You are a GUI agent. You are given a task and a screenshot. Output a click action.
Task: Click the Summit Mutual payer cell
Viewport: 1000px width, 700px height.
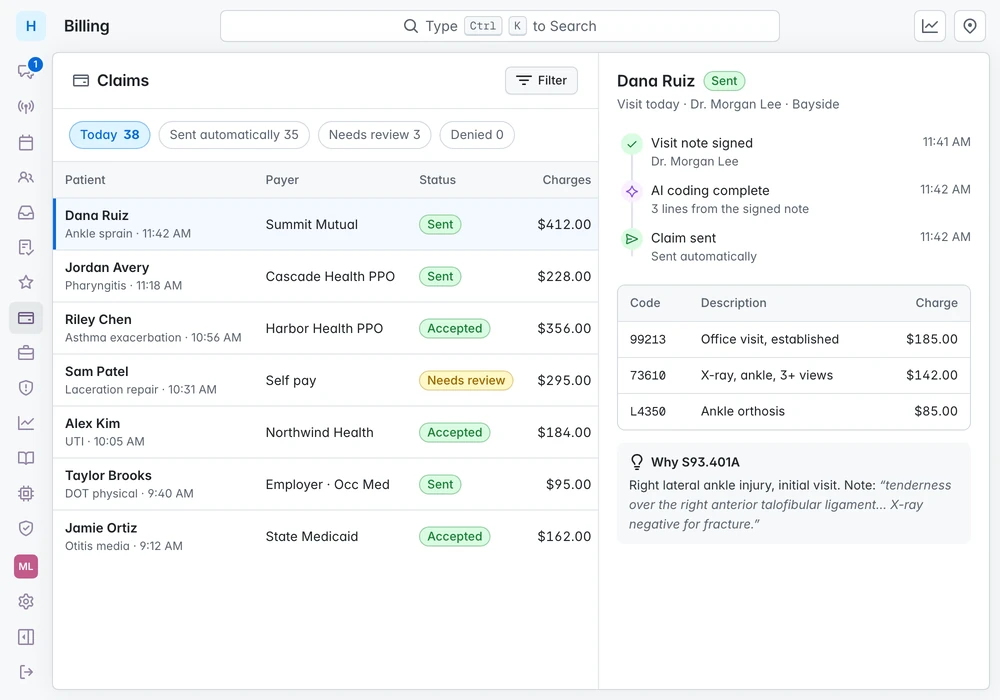[312, 224]
